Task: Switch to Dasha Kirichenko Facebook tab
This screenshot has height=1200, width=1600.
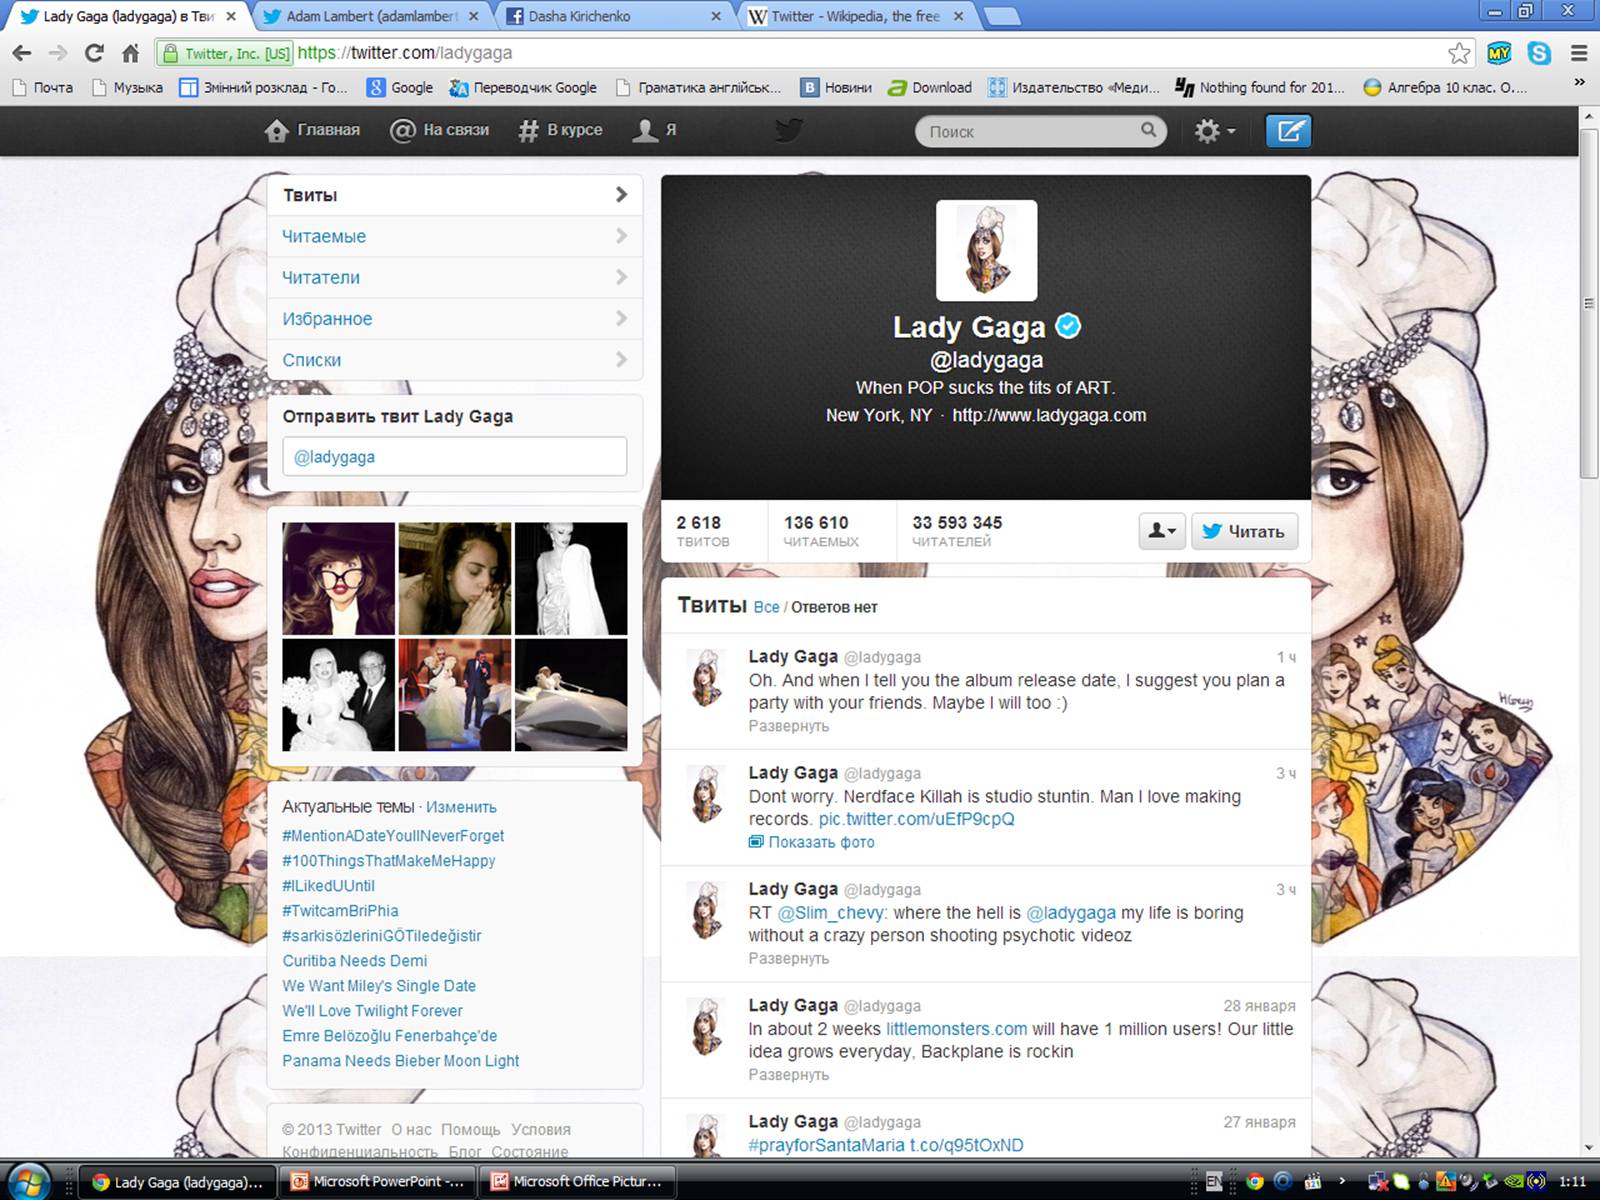Action: [x=612, y=16]
